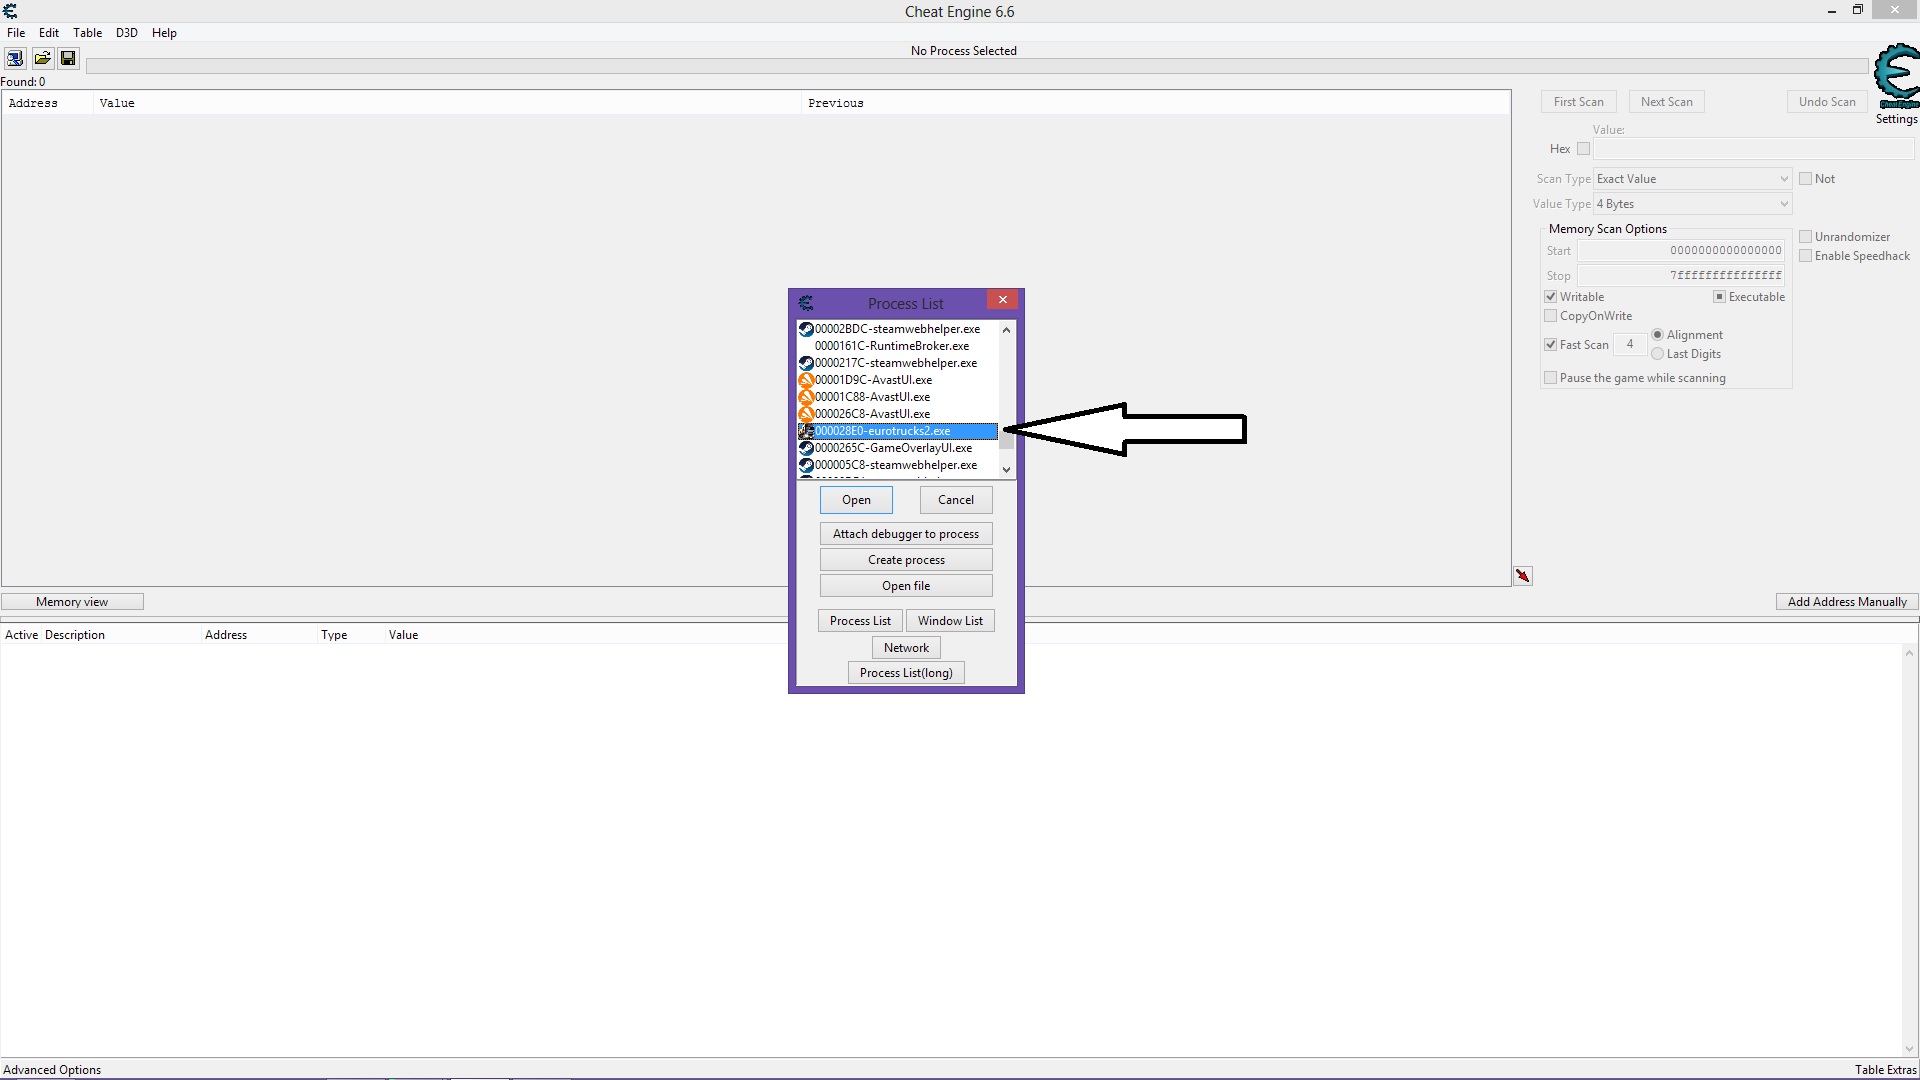Viewport: 1920px width, 1080px height.
Task: Select 00001D9C-AvastUI.exe process entry
Action: [872, 380]
